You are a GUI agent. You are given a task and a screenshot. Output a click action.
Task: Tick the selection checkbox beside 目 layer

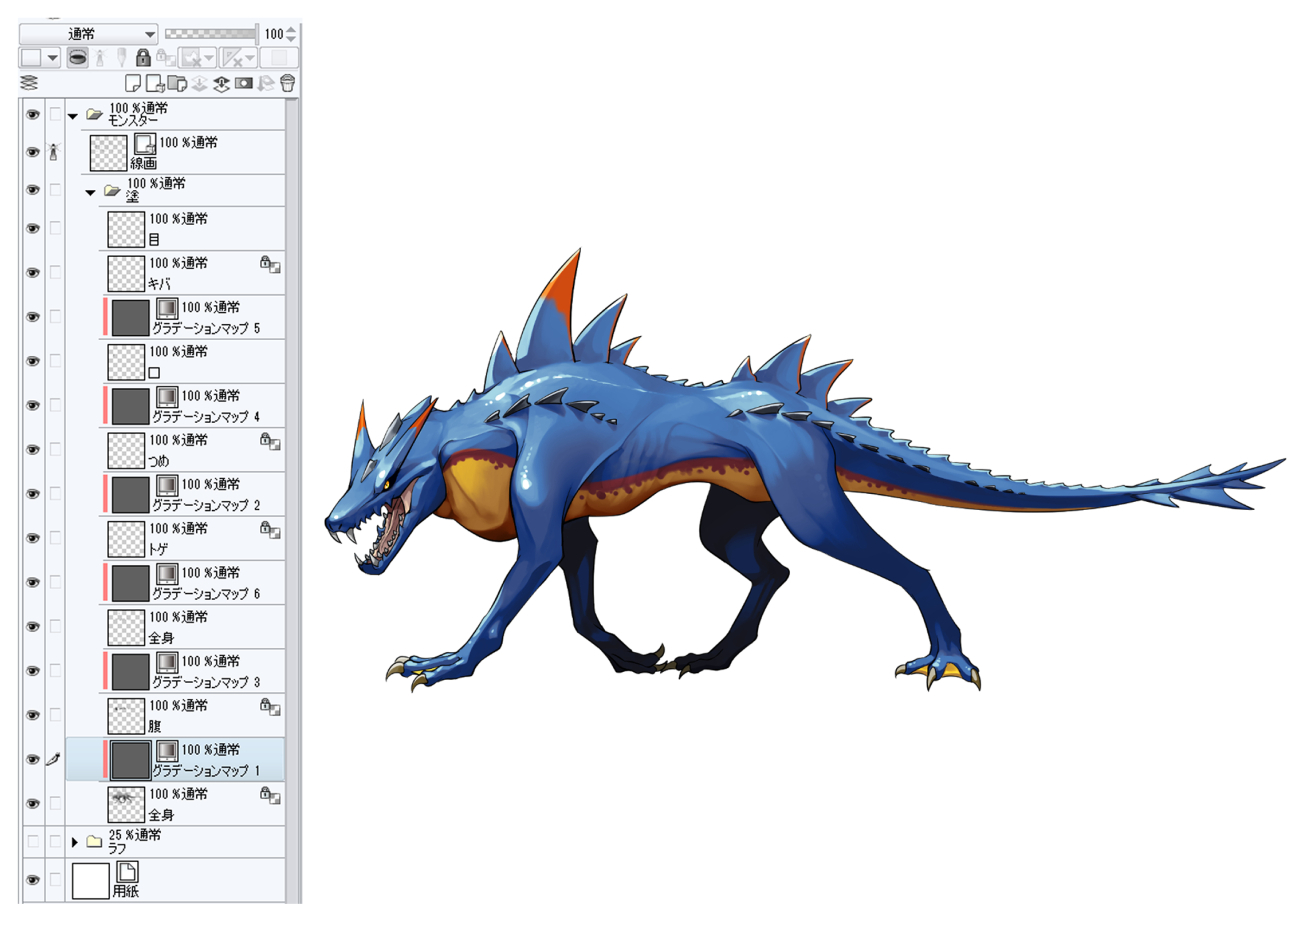[55, 228]
